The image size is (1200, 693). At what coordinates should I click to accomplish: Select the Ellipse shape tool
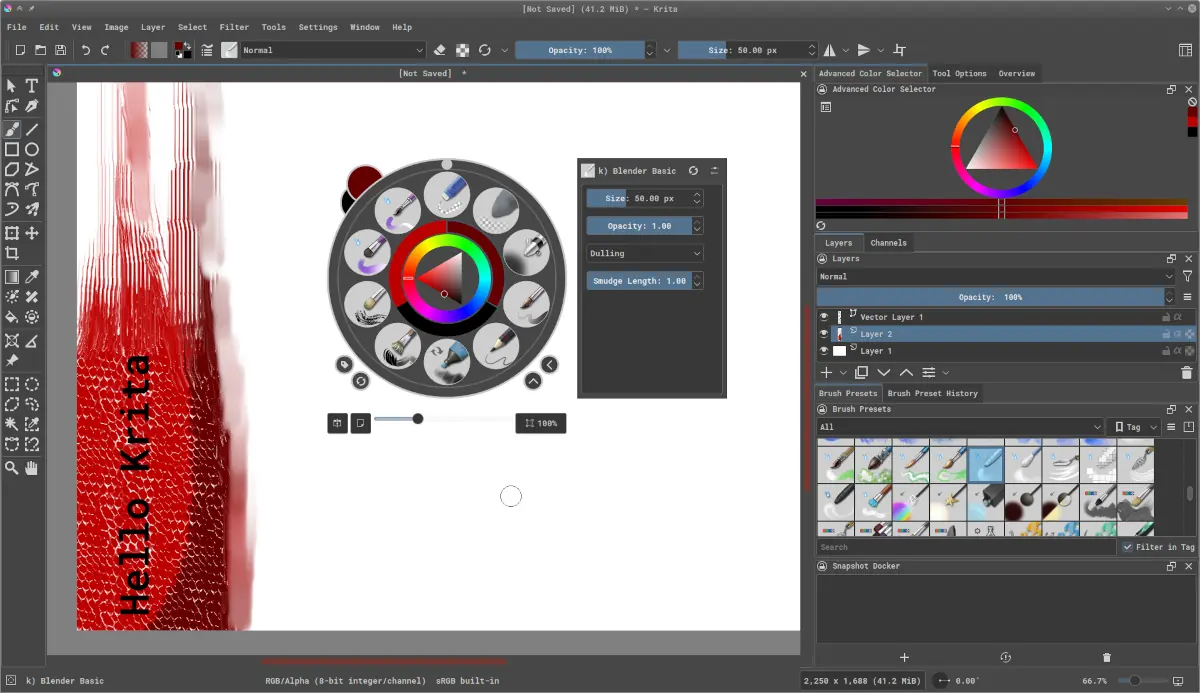pyautogui.click(x=32, y=149)
